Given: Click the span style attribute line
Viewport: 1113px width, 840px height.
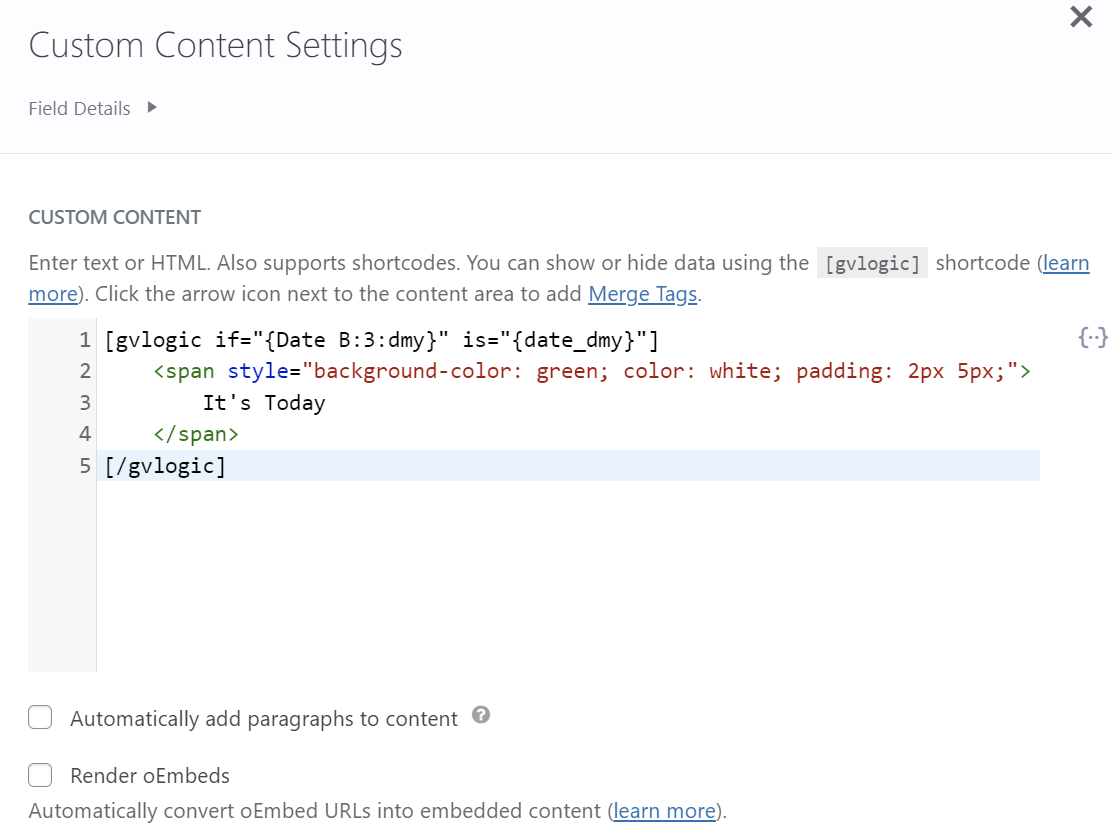Looking at the screenshot, I should pyautogui.click(x=592, y=371).
